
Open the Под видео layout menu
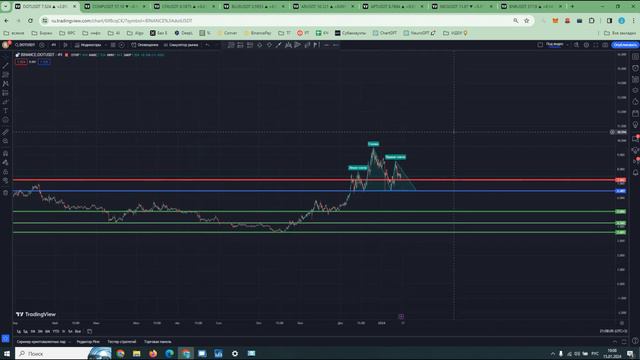(x=554, y=44)
